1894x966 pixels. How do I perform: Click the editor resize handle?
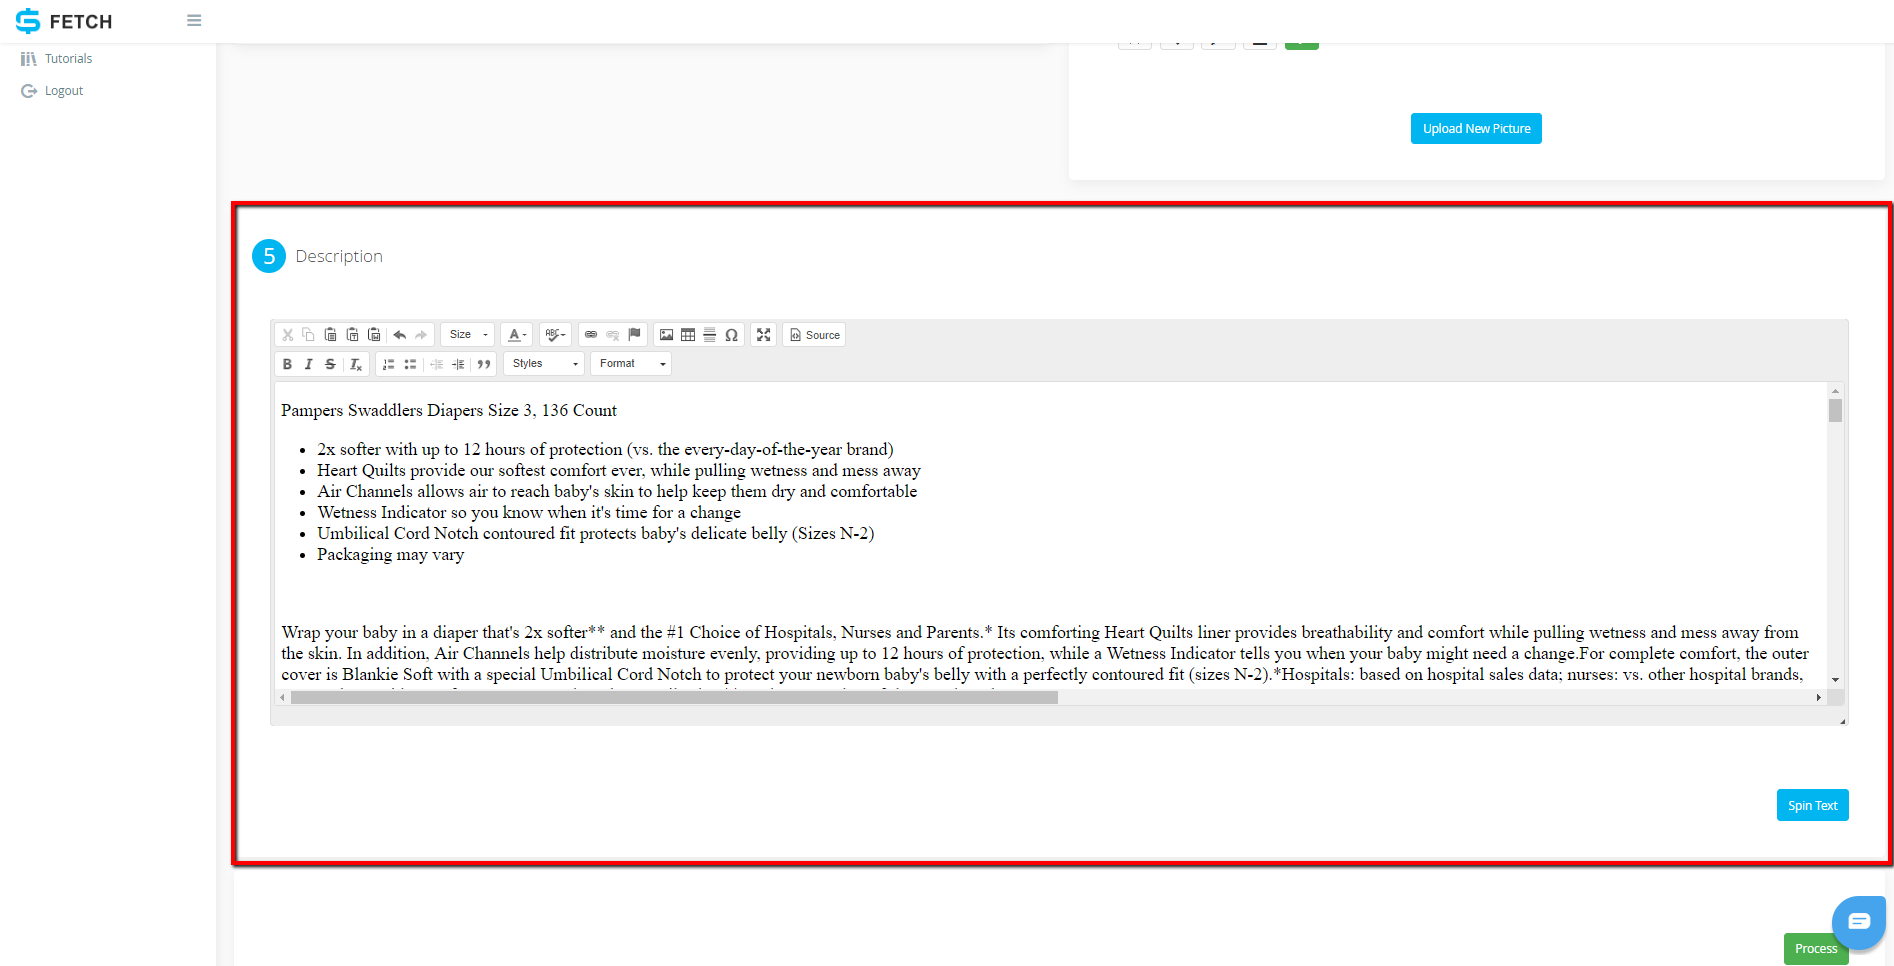click(x=1842, y=720)
